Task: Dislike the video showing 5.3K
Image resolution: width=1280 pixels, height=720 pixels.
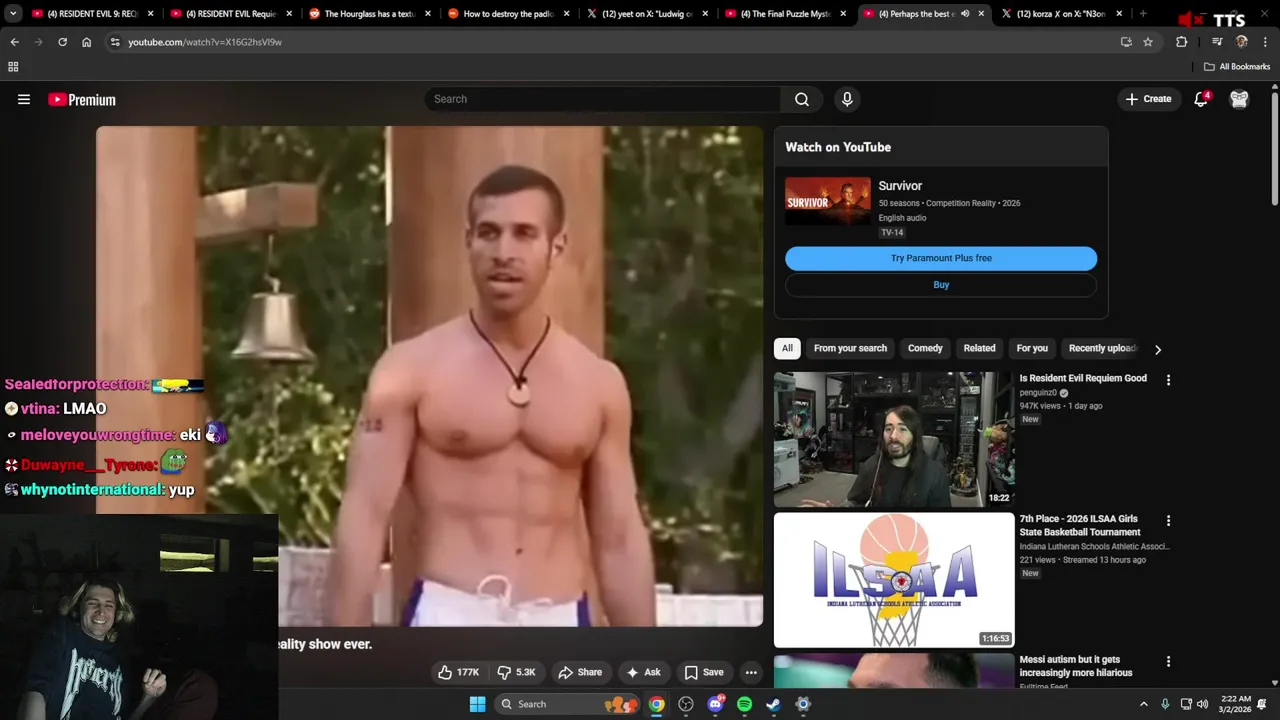Action: (x=517, y=672)
